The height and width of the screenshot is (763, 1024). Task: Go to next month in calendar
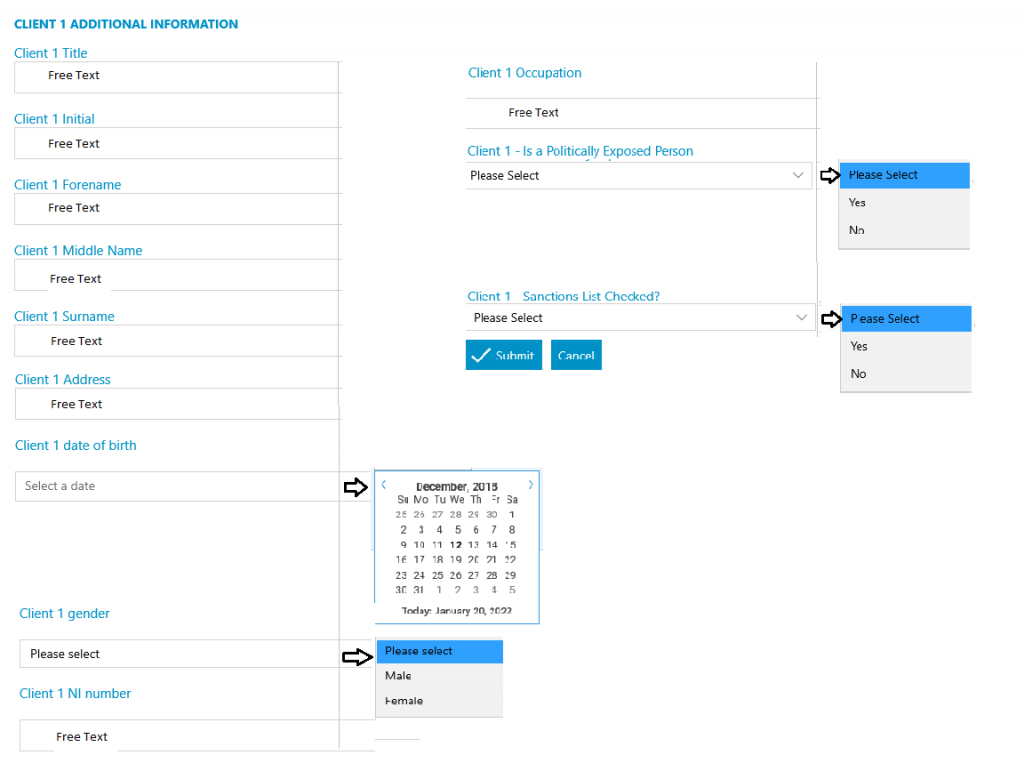pos(530,485)
